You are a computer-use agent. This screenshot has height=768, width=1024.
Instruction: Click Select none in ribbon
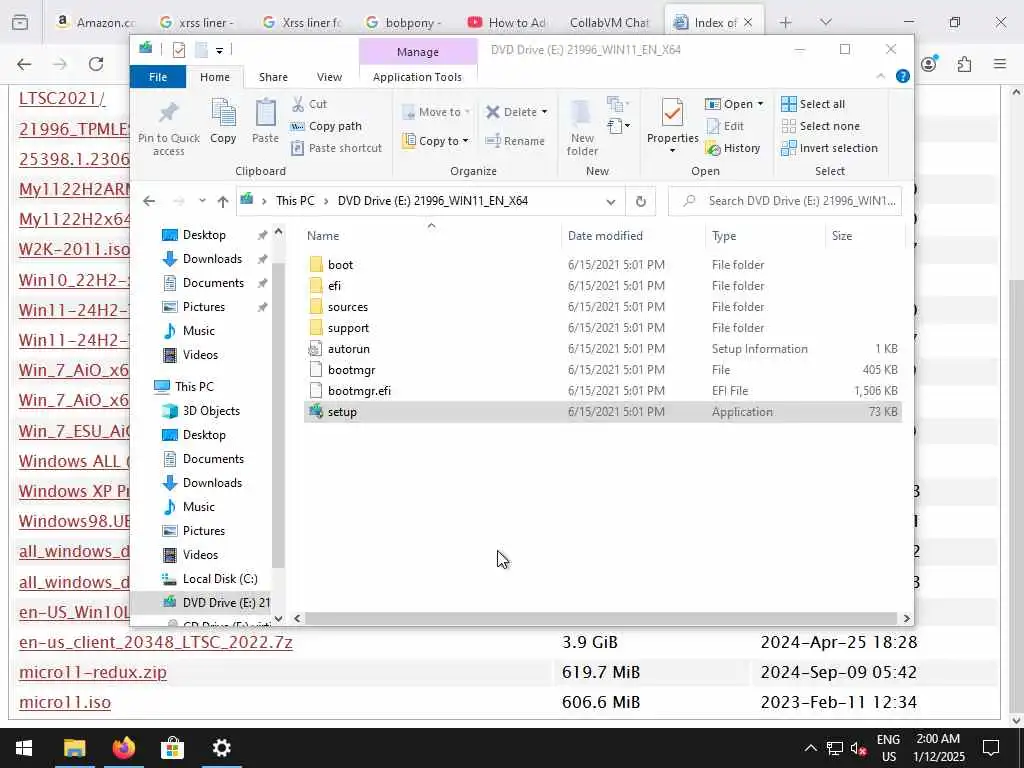[821, 126]
